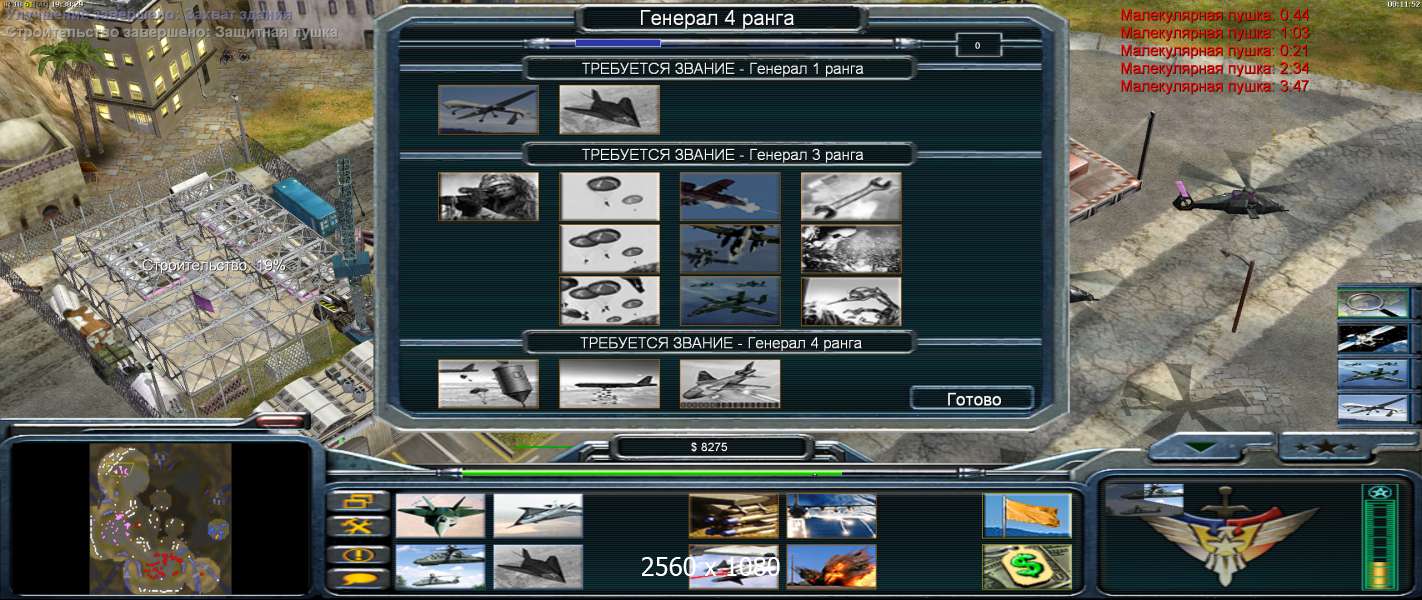
Task: Click the Генерал 4 ранга title
Action: (718, 18)
